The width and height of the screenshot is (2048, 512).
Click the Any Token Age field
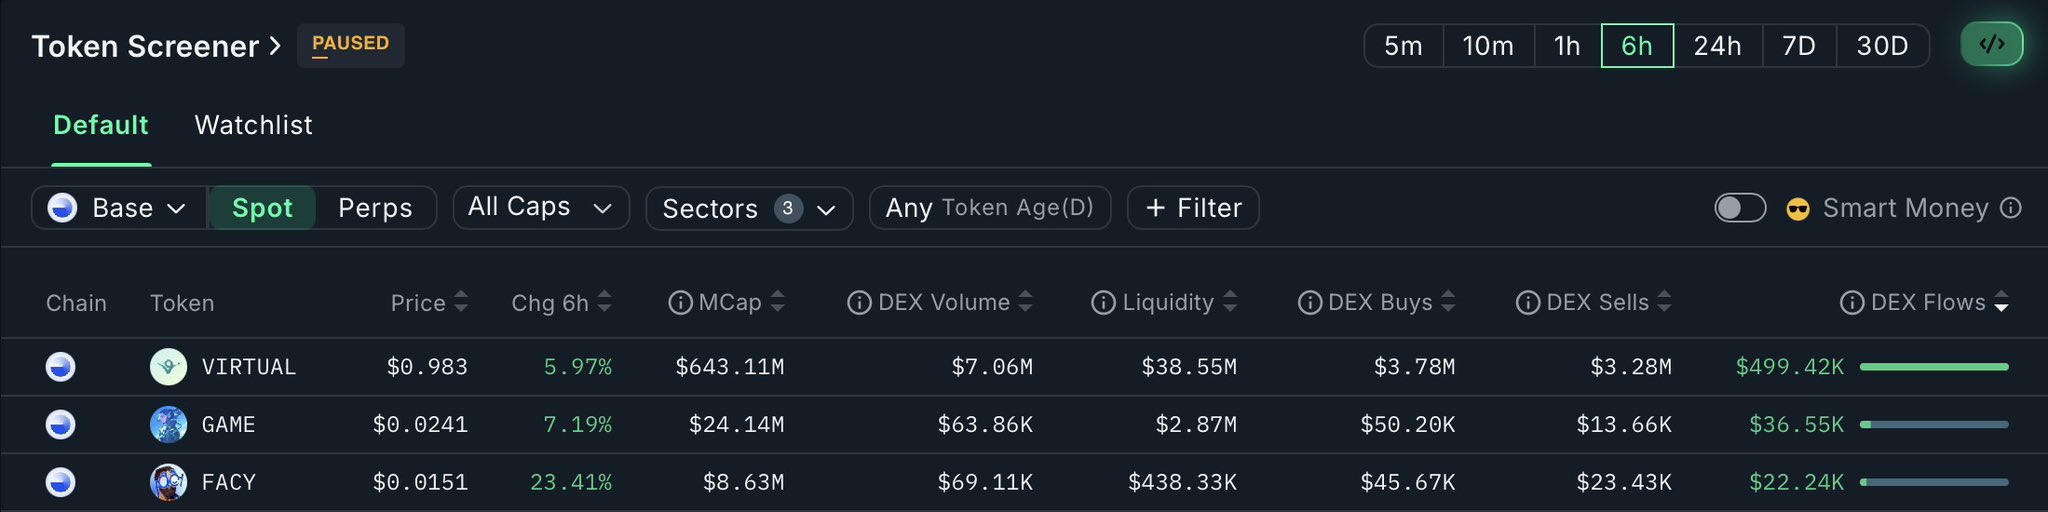coord(989,208)
